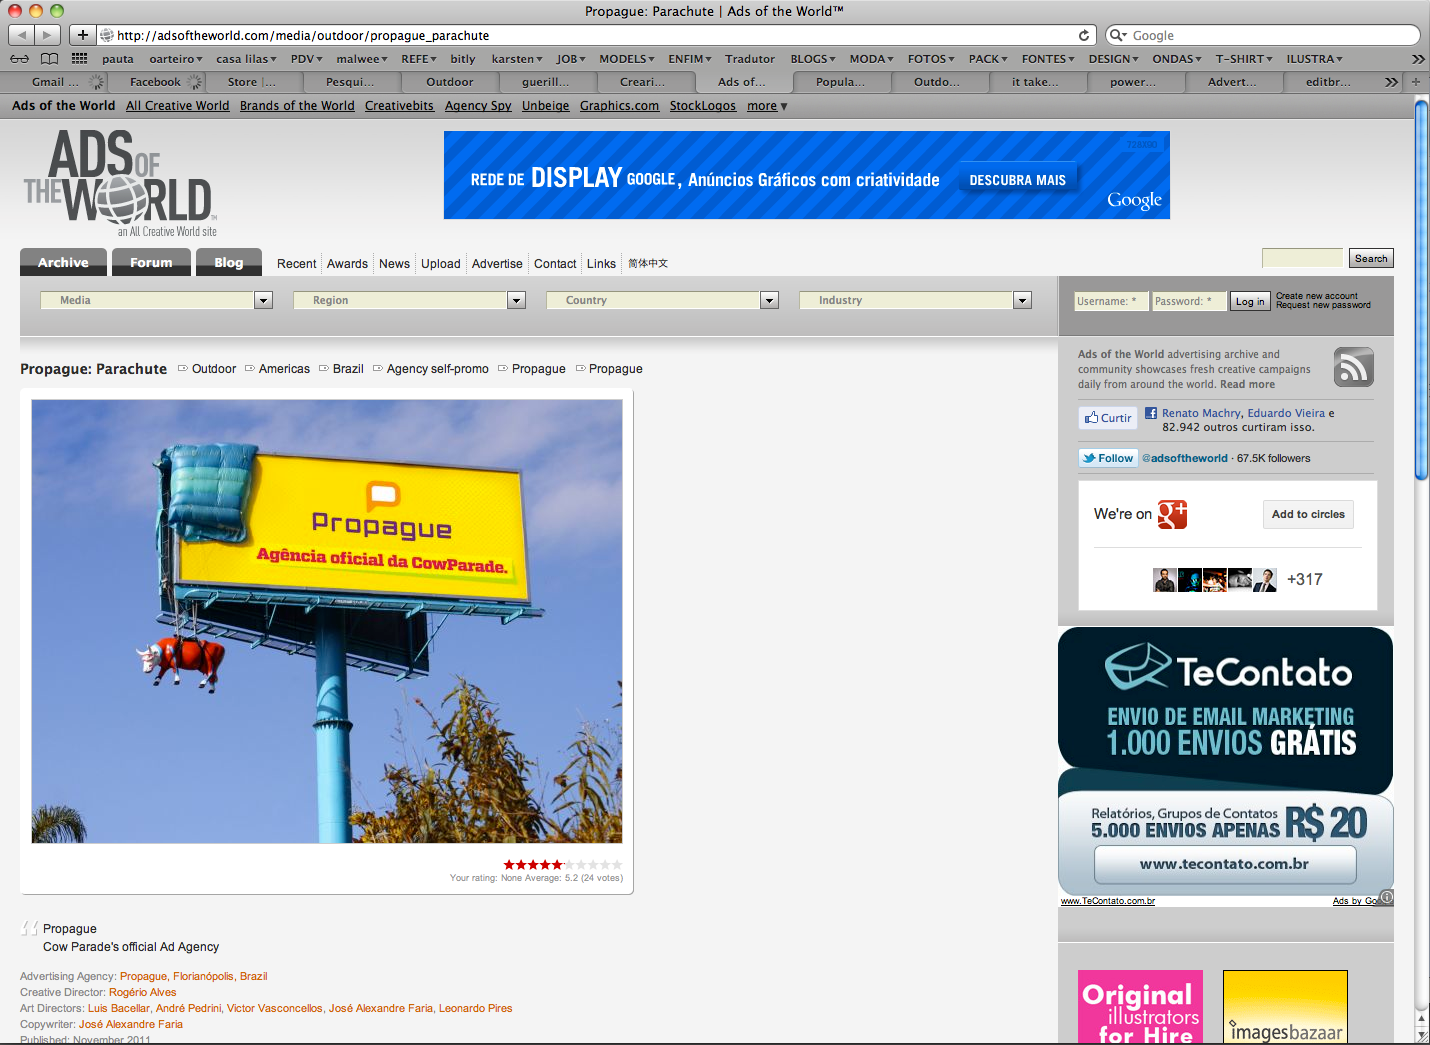This screenshot has height=1045, width=1430.
Task: Click the AdChoices info icon on TeContato ad
Action: click(1386, 897)
